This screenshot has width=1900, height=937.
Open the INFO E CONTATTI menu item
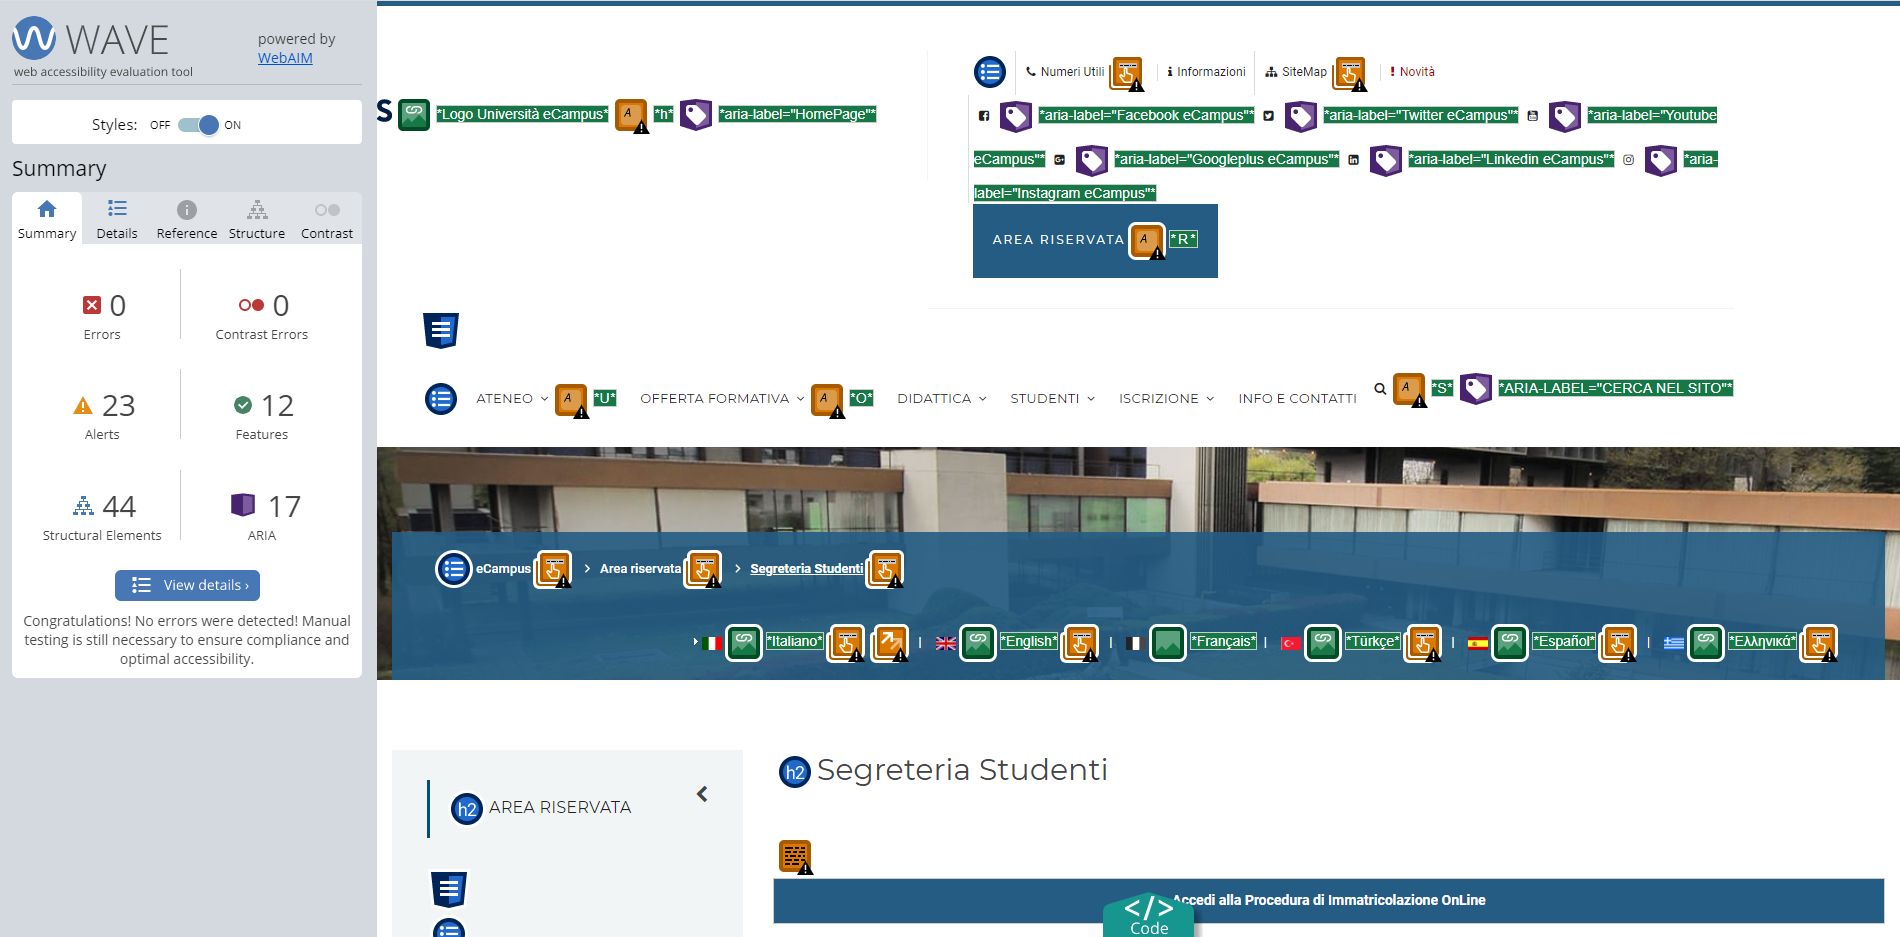tap(1297, 398)
